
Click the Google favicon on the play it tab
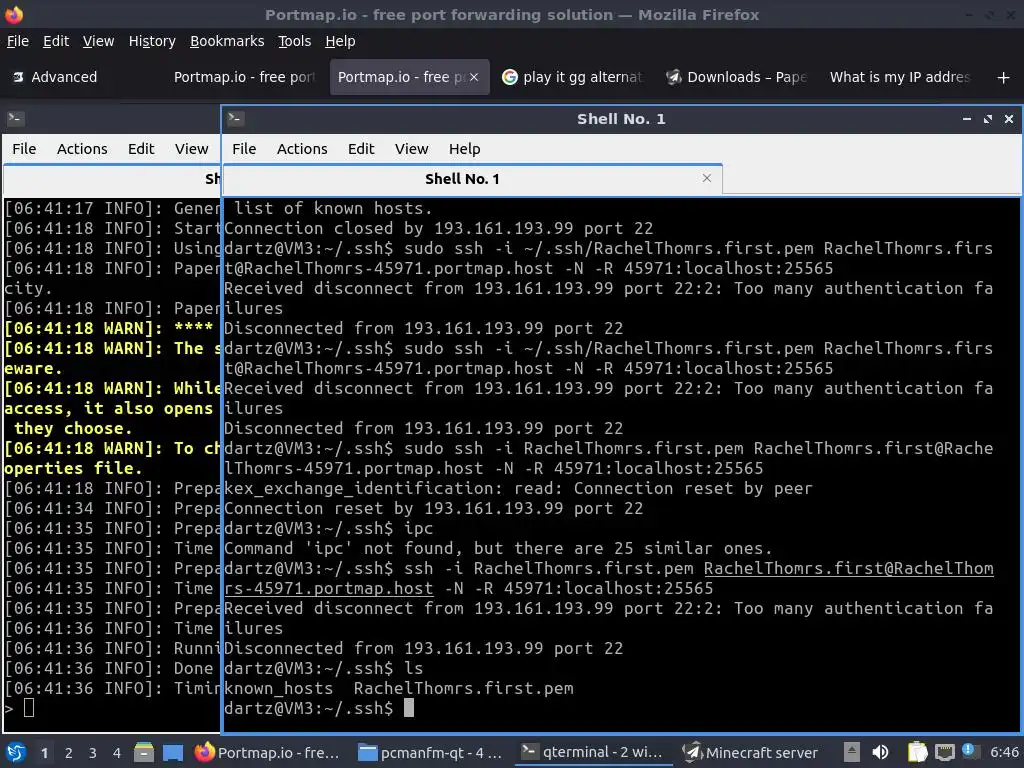point(509,77)
